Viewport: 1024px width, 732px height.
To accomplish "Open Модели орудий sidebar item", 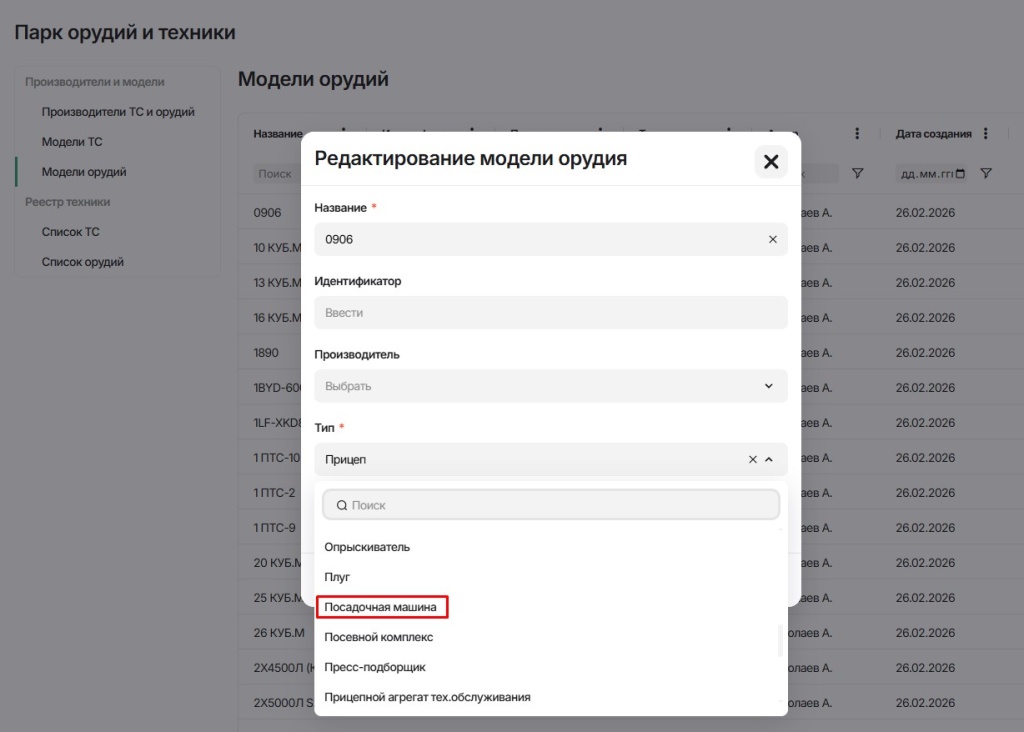I will pos(84,172).
